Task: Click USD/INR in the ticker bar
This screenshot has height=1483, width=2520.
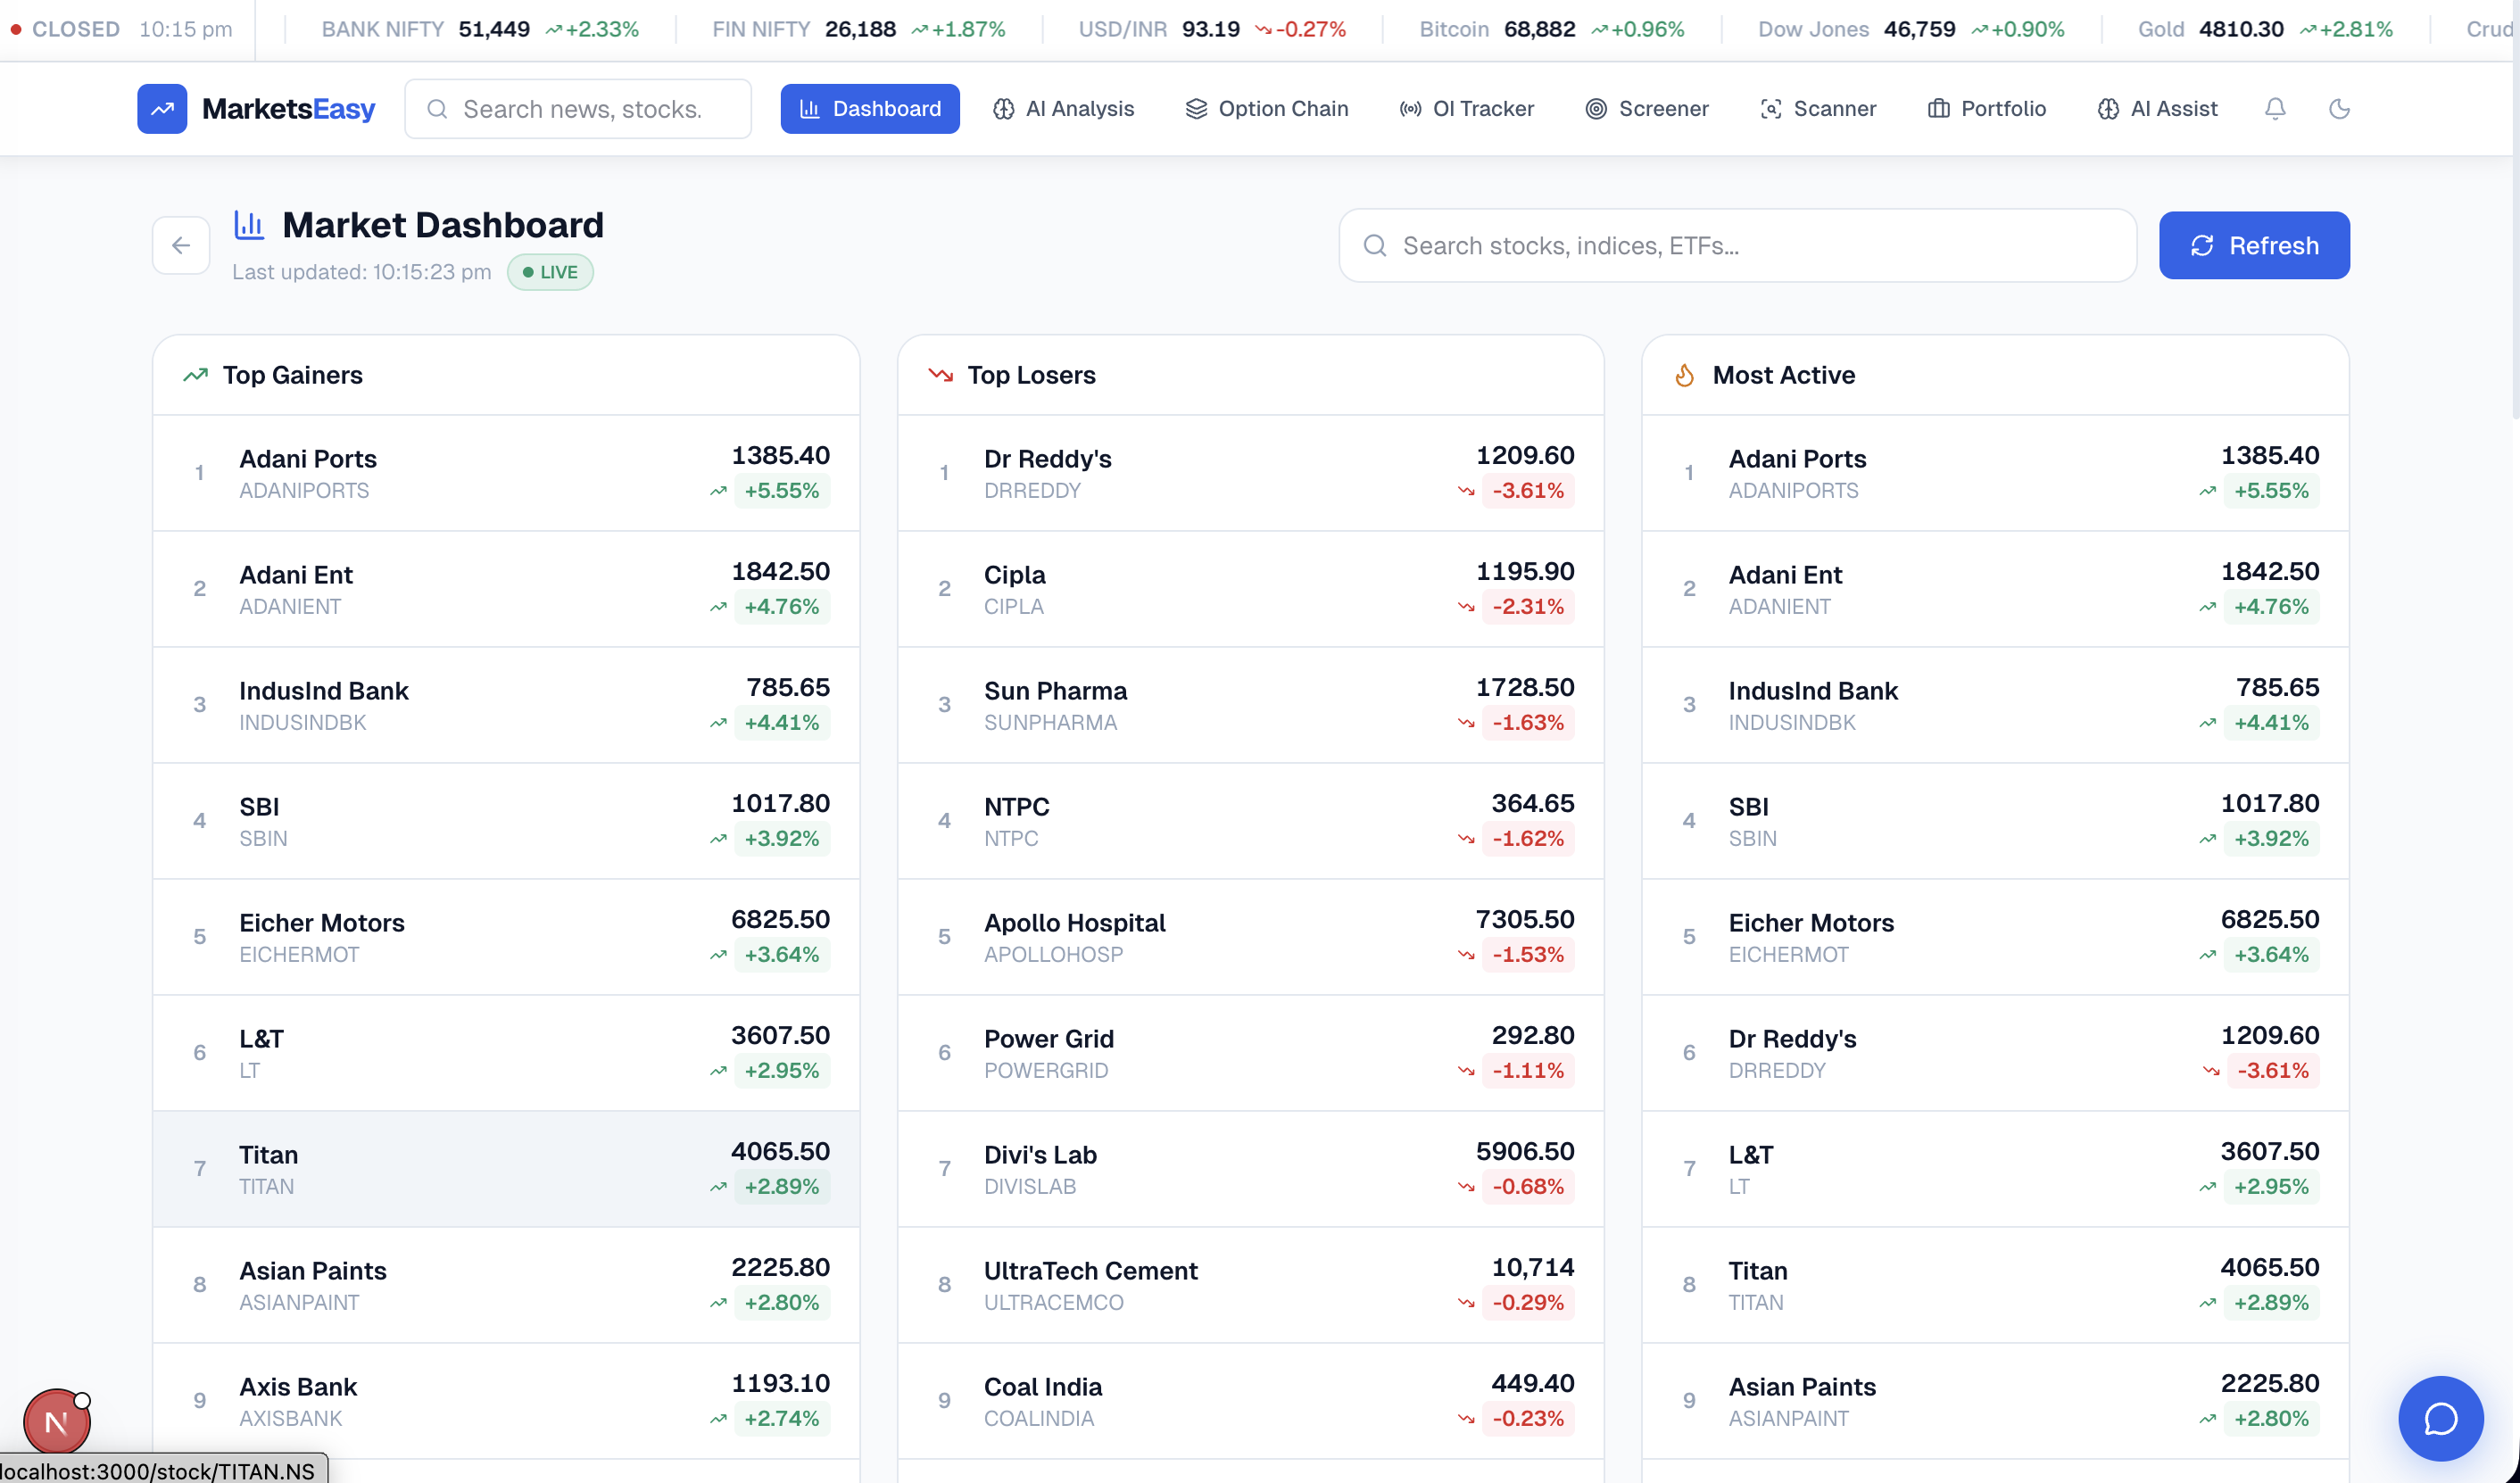Action: point(1212,29)
